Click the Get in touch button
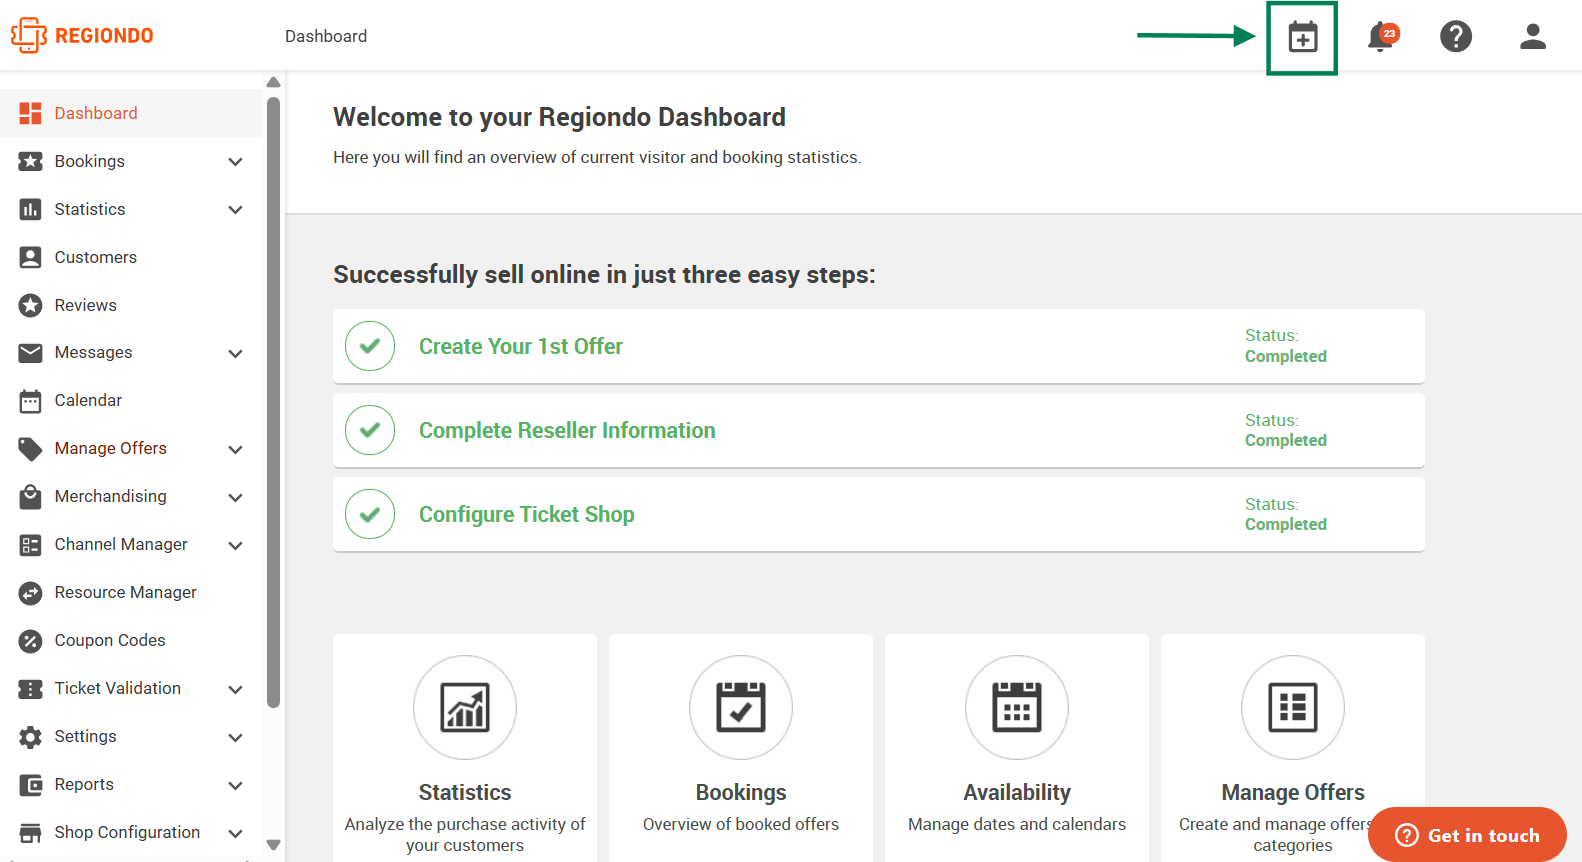 [x=1467, y=834]
